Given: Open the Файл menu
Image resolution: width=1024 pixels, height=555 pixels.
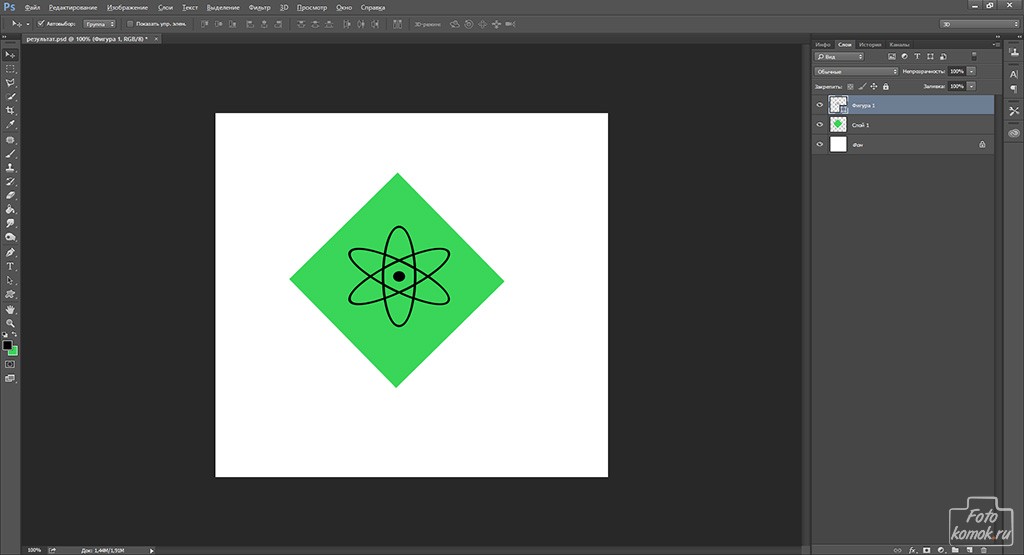Looking at the screenshot, I should tap(33, 8).
